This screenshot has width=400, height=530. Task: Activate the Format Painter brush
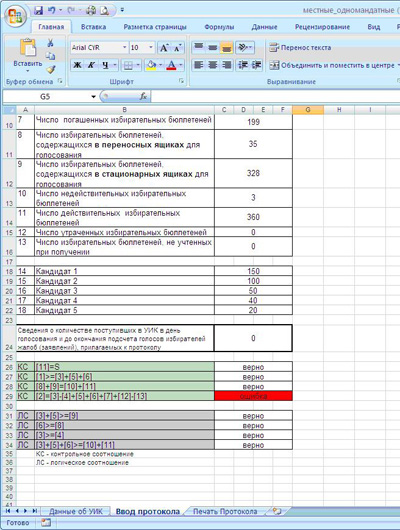(x=50, y=69)
